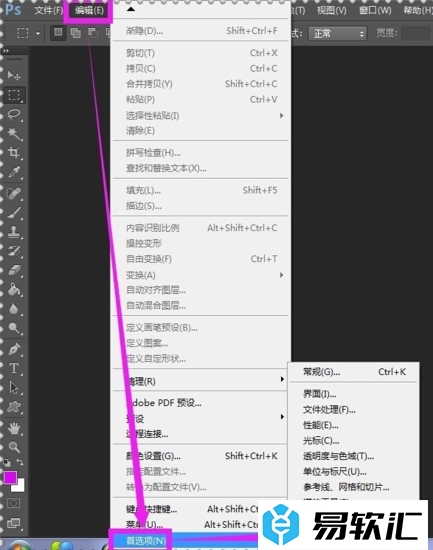Click the 宽度 width input field
The width and height of the screenshot is (433, 550).
(415, 34)
